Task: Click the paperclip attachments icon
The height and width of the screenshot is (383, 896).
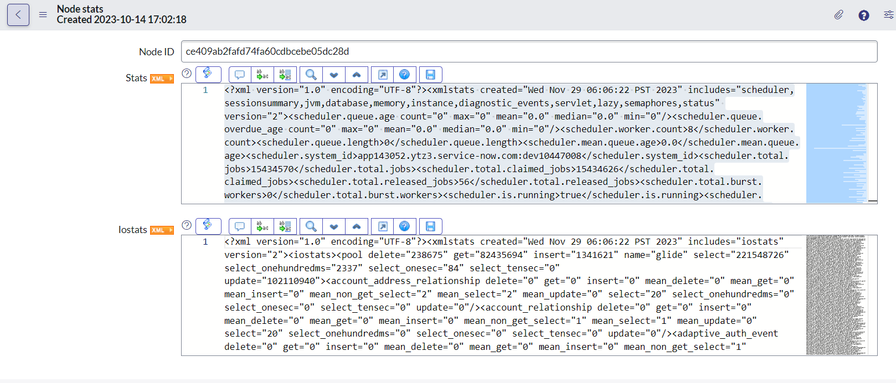Action: [x=838, y=15]
